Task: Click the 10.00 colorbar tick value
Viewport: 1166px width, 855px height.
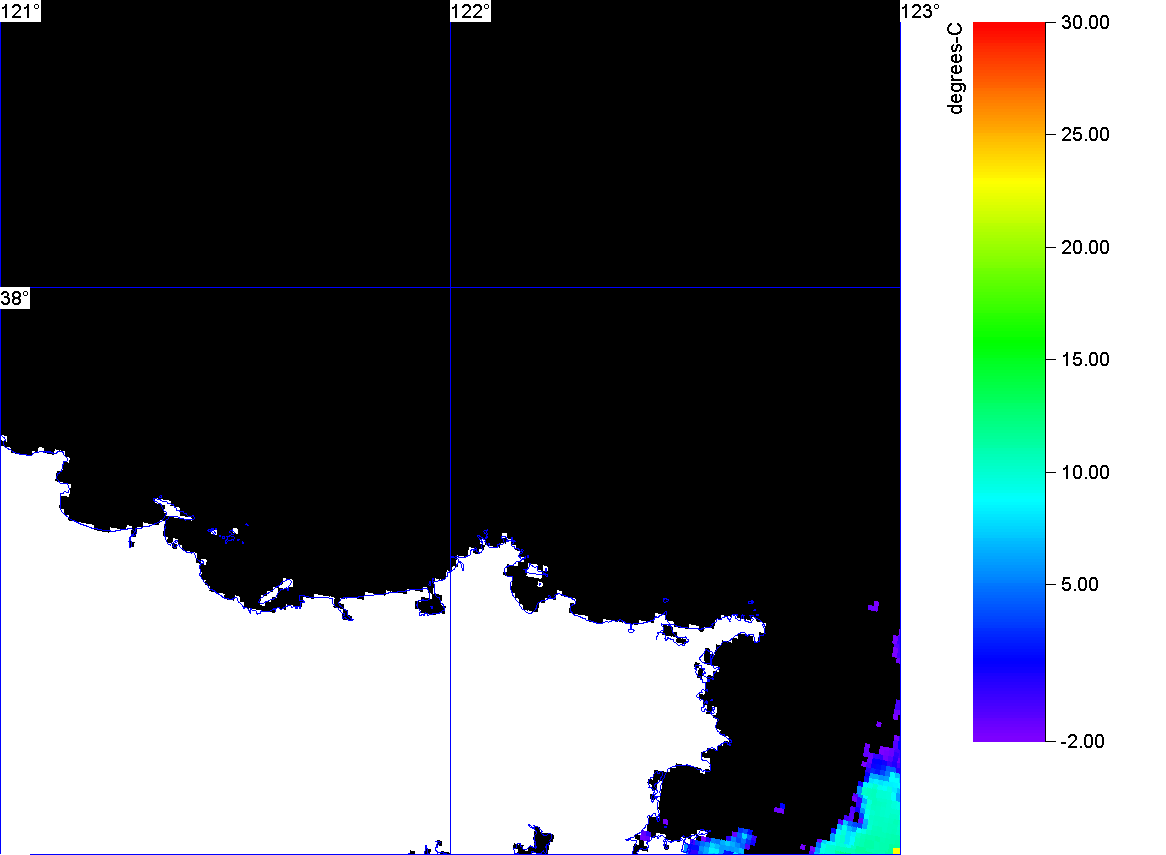Action: (x=1085, y=472)
